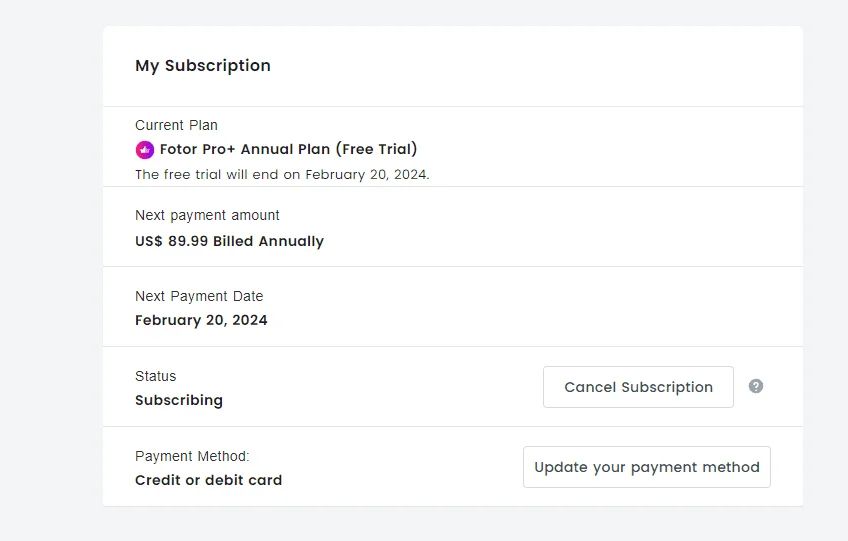Select Credit or debit card text
This screenshot has height=541, width=848.
(x=209, y=480)
